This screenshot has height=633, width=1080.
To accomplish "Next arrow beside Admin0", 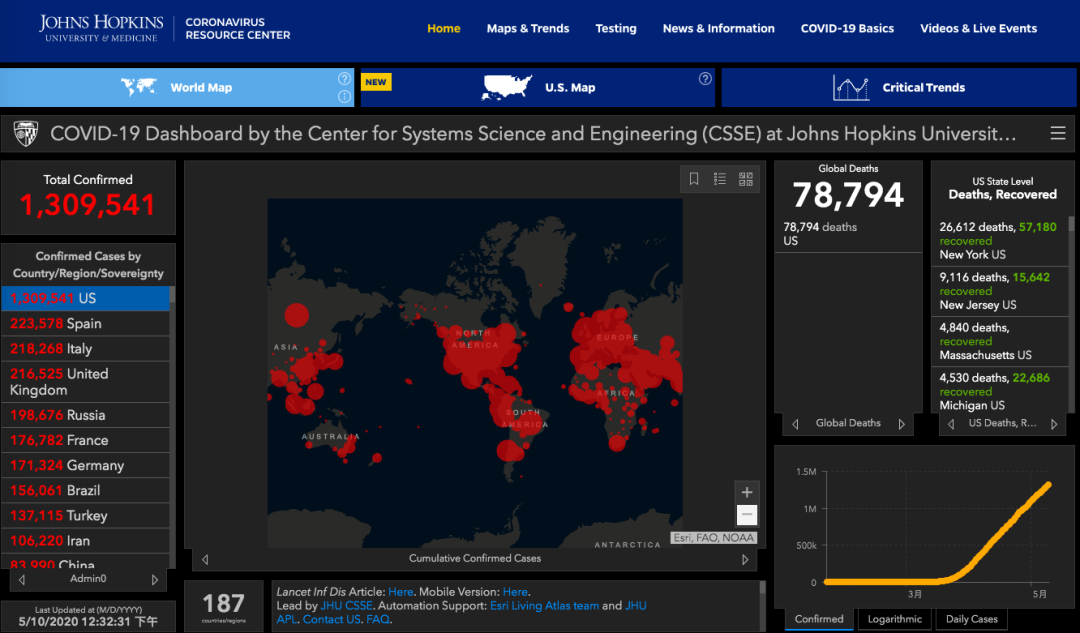I will pyautogui.click(x=154, y=580).
